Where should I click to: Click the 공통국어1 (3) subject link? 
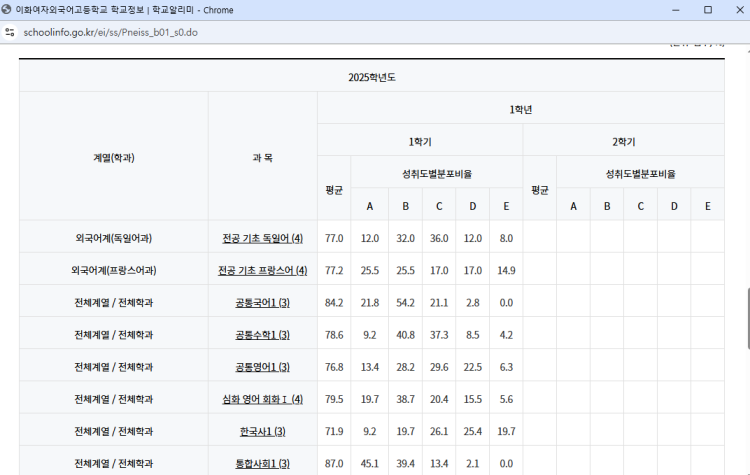[x=262, y=302]
